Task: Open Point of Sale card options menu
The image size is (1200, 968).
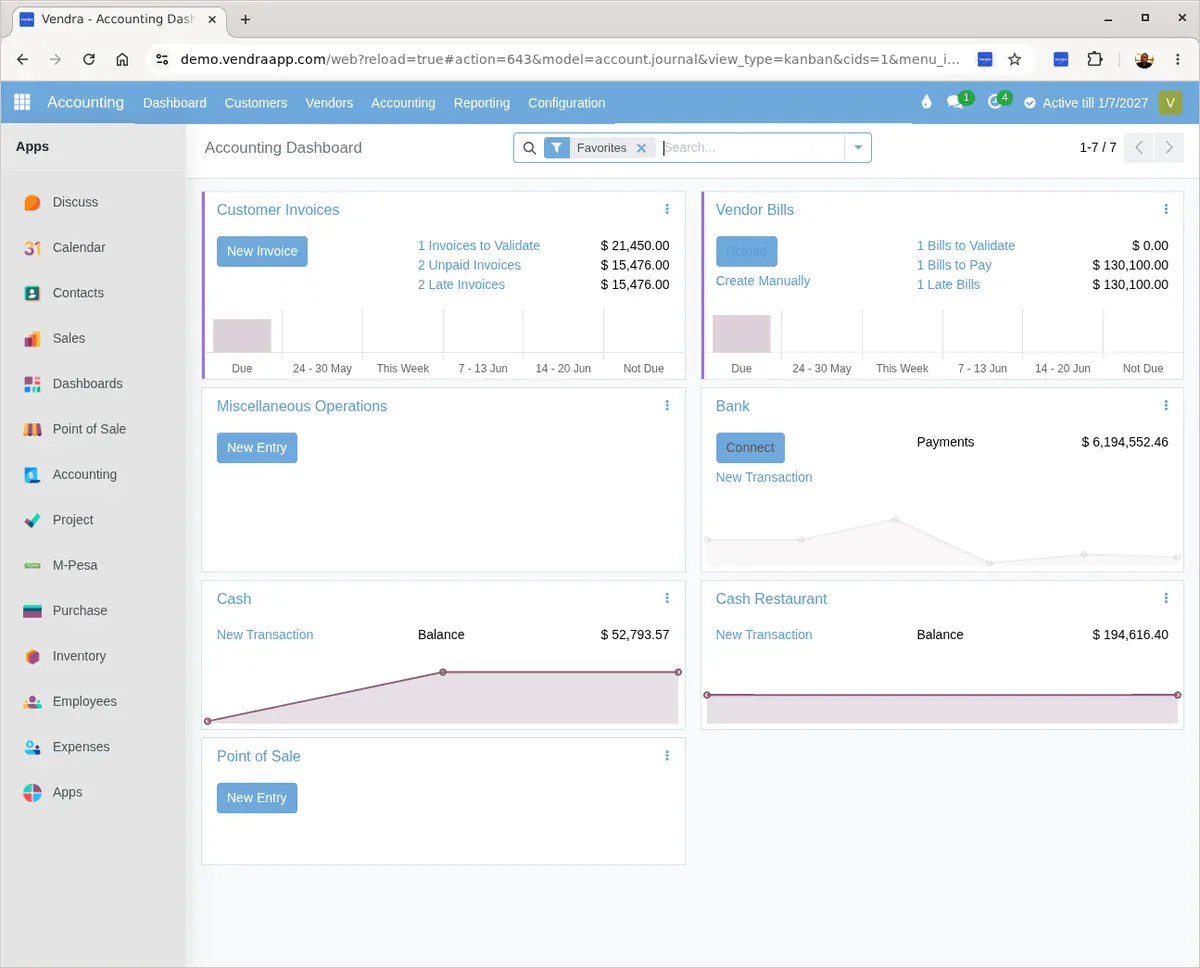Action: tap(667, 756)
